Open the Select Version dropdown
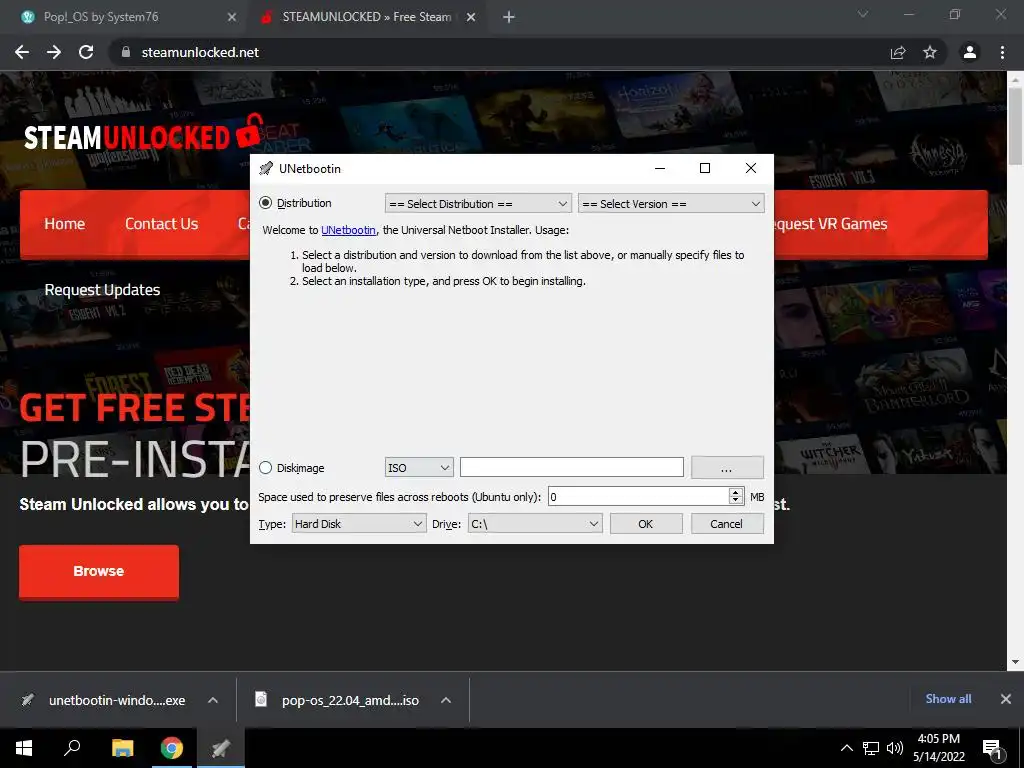The width and height of the screenshot is (1024, 768). (x=671, y=204)
